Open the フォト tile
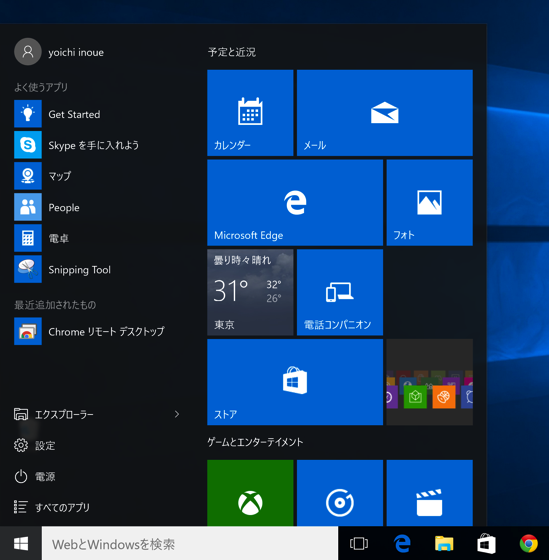 click(x=430, y=202)
